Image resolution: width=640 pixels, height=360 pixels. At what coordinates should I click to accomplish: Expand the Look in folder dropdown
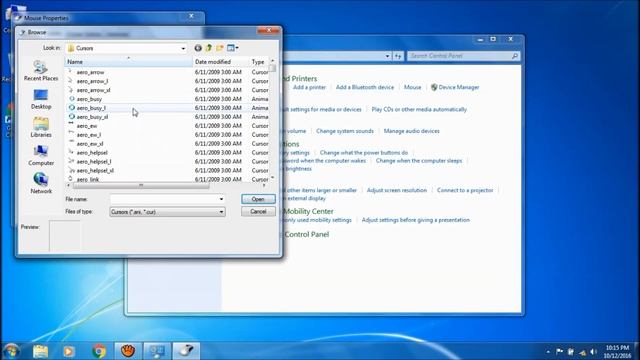pyautogui.click(x=182, y=49)
